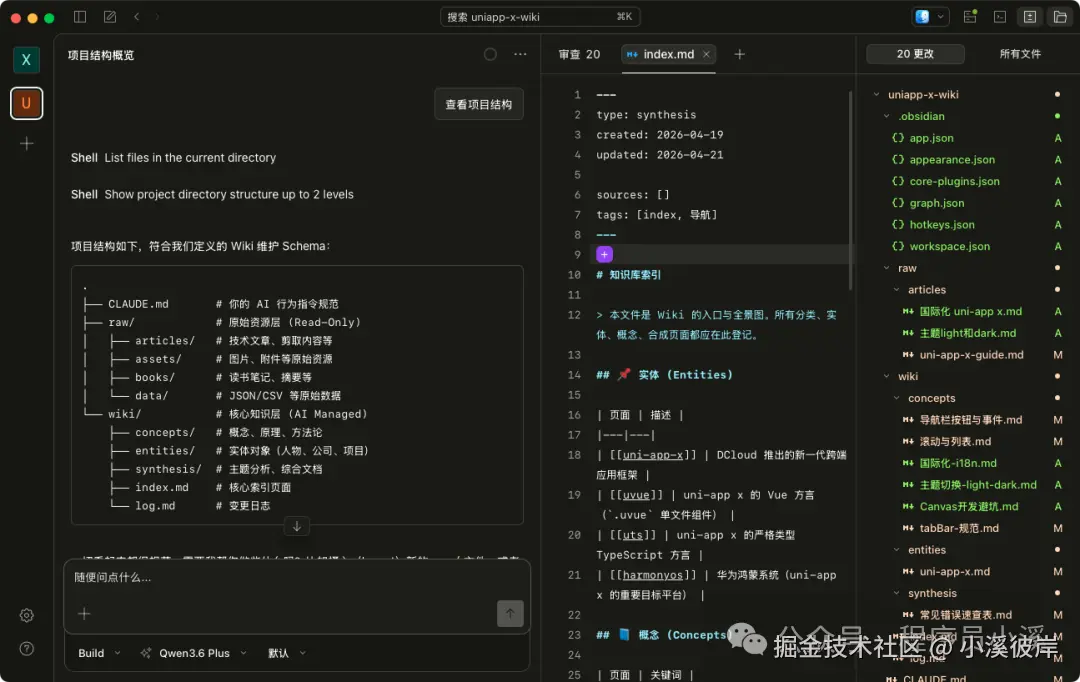Open 主题light和dark.md file

[x=968, y=333]
